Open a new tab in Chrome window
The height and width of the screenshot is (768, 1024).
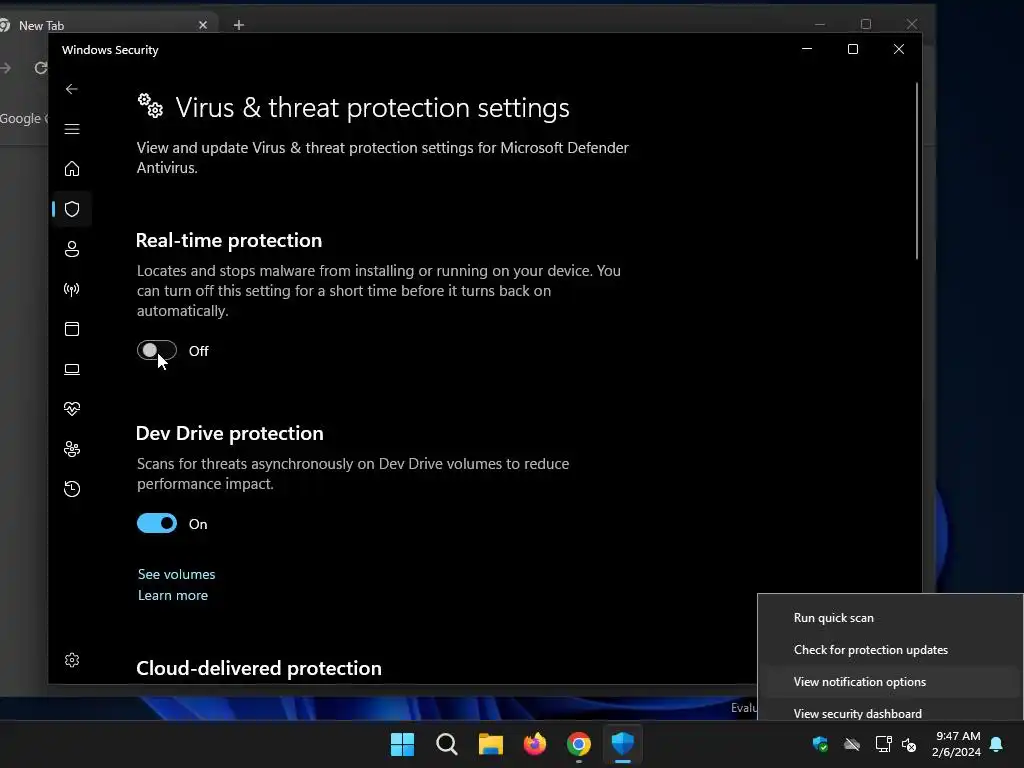pos(239,25)
